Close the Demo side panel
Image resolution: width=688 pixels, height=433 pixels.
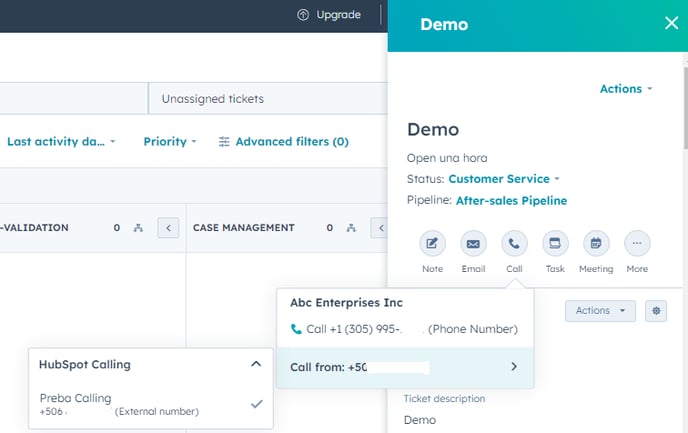671,23
